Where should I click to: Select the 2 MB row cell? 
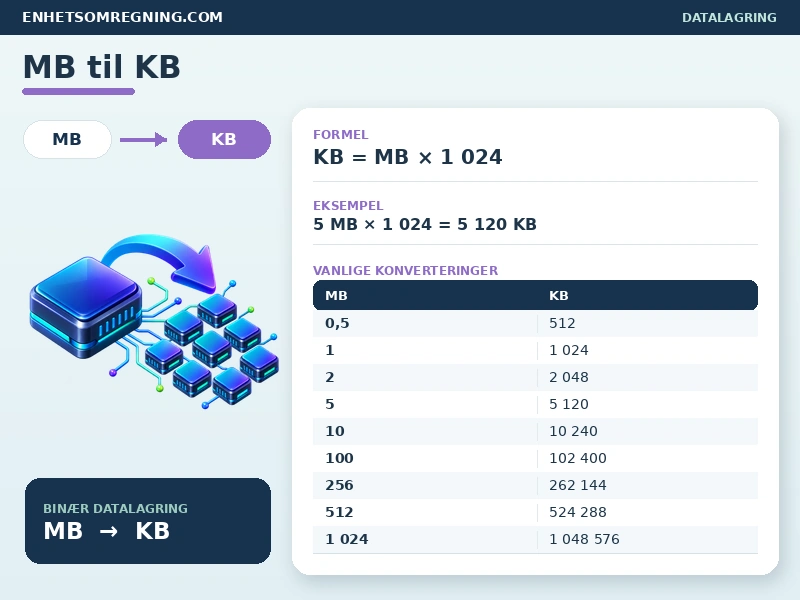click(x=425, y=378)
